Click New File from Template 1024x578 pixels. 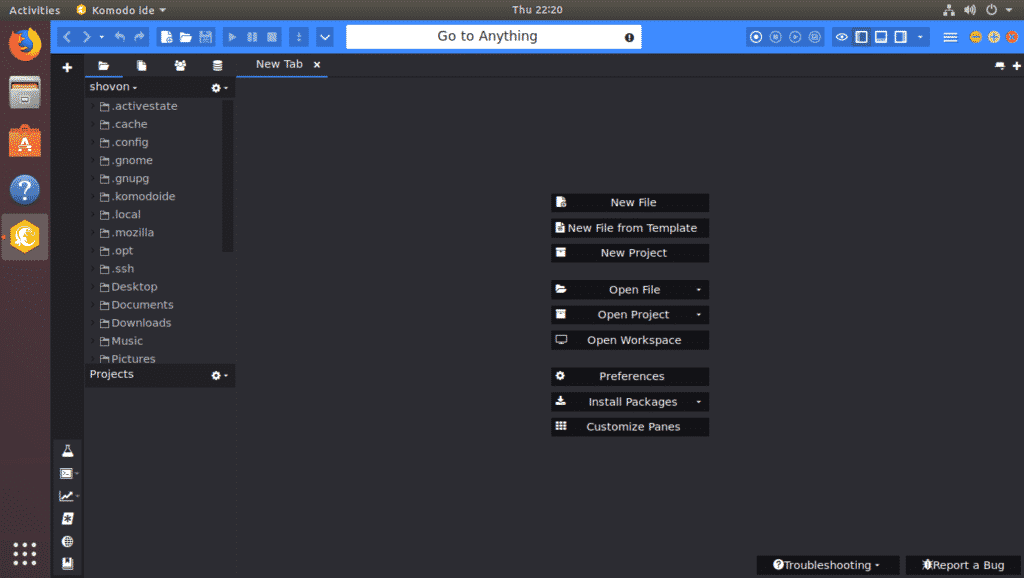[629, 227]
